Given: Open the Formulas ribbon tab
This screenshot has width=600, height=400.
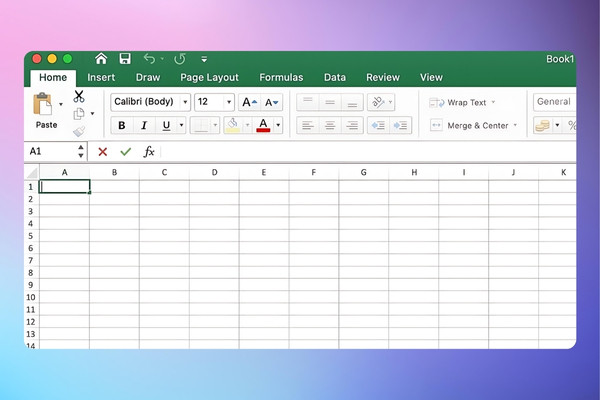Looking at the screenshot, I should (x=281, y=77).
